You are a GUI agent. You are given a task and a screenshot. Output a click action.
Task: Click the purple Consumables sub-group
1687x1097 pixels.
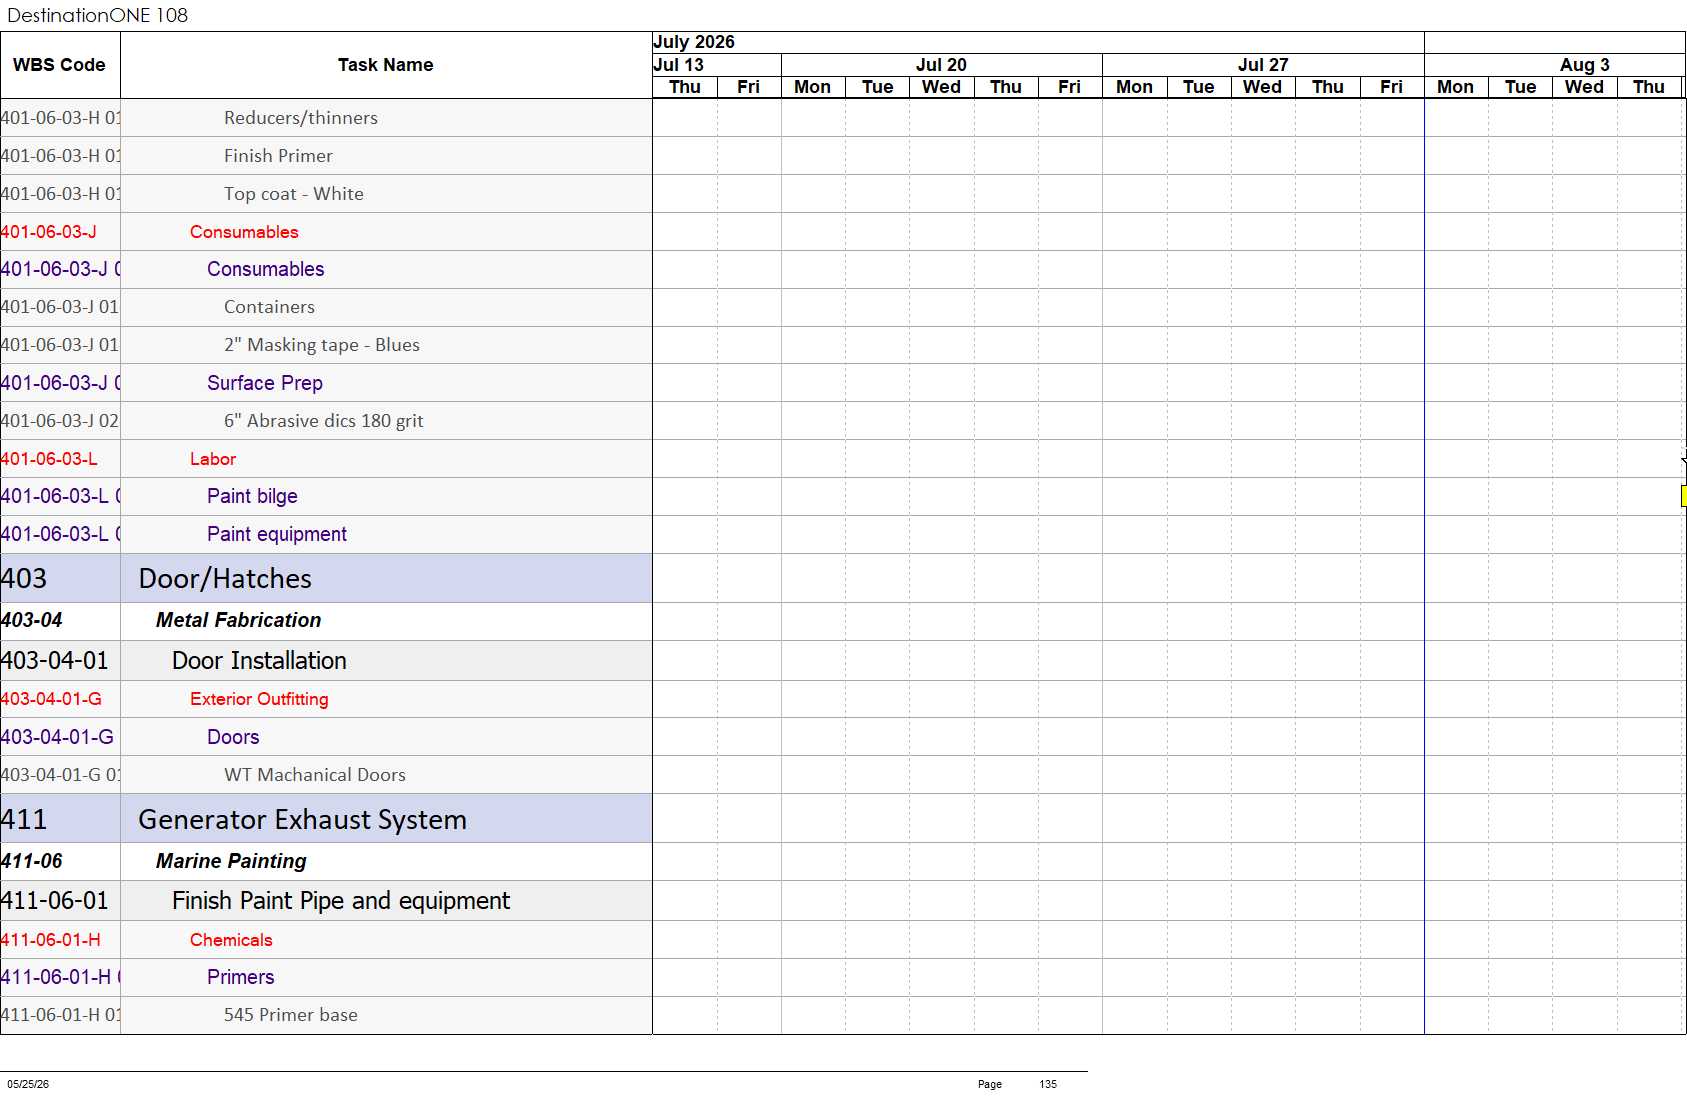pyautogui.click(x=266, y=269)
